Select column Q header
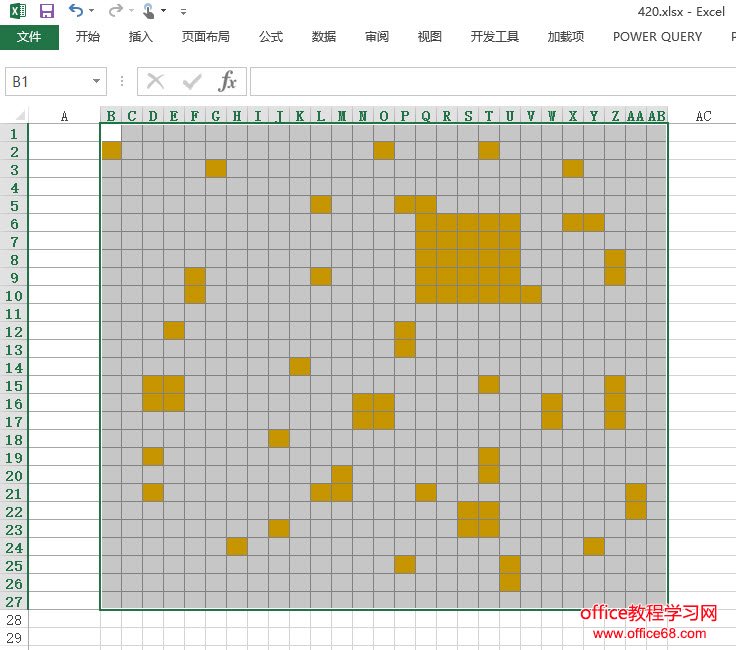736x650 pixels. click(426, 116)
